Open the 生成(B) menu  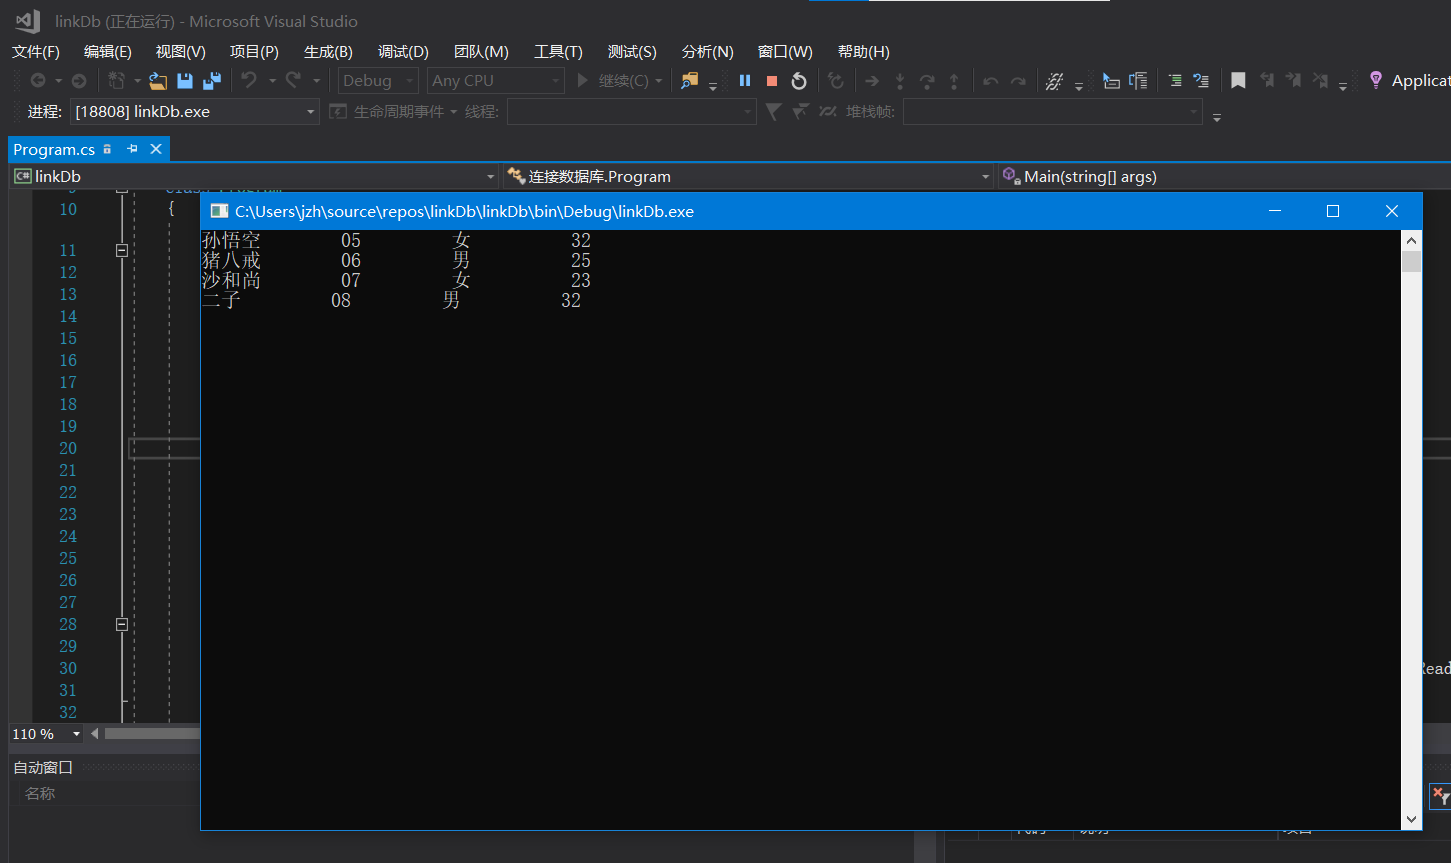328,52
